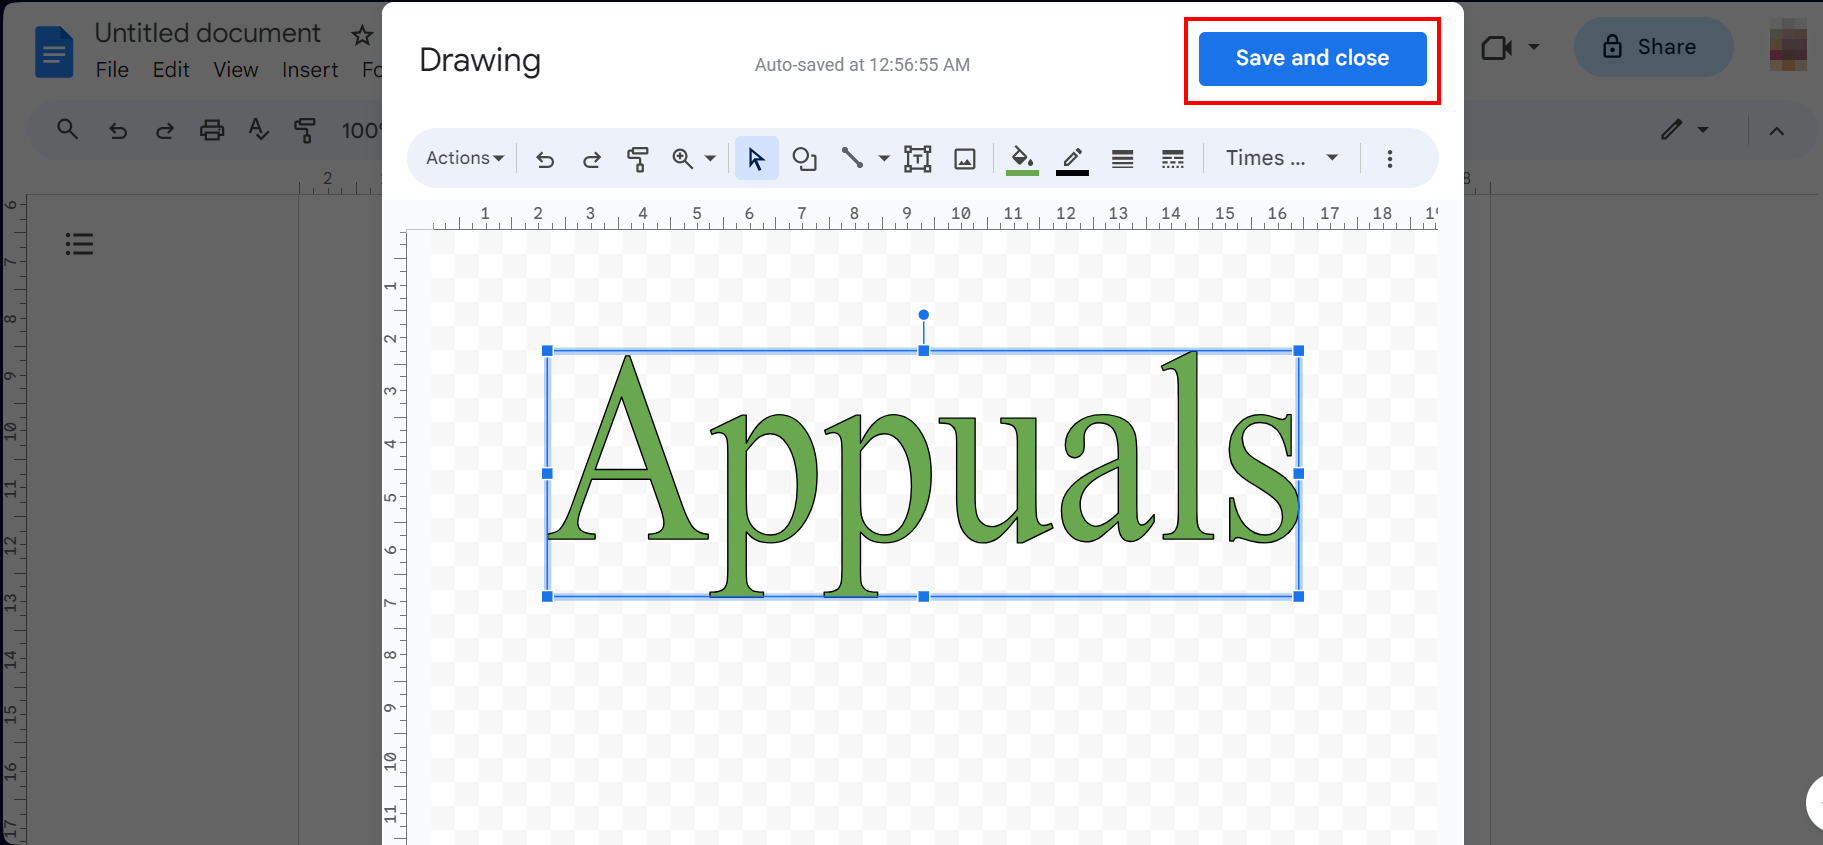Screen dimensions: 1823x845
Task: Select the Zoom tool in drawing toolbar
Action: point(683,159)
